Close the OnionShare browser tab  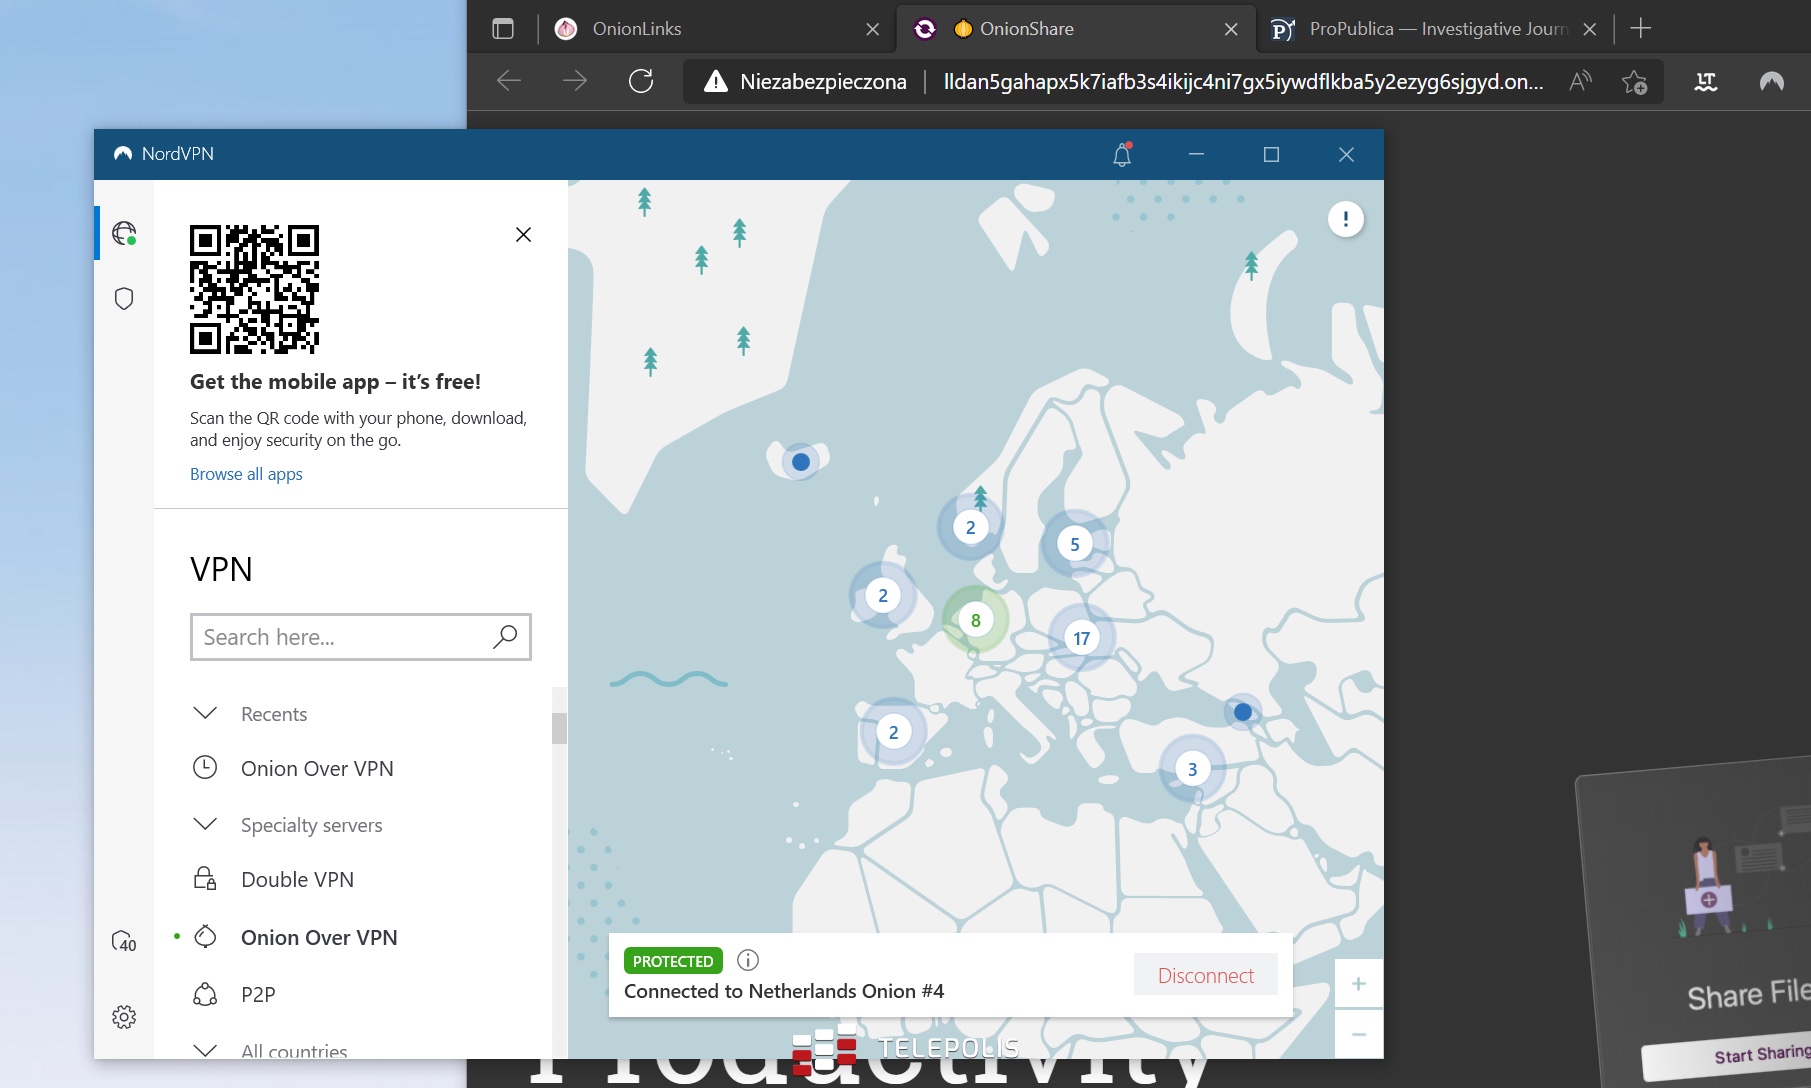pyautogui.click(x=1231, y=30)
